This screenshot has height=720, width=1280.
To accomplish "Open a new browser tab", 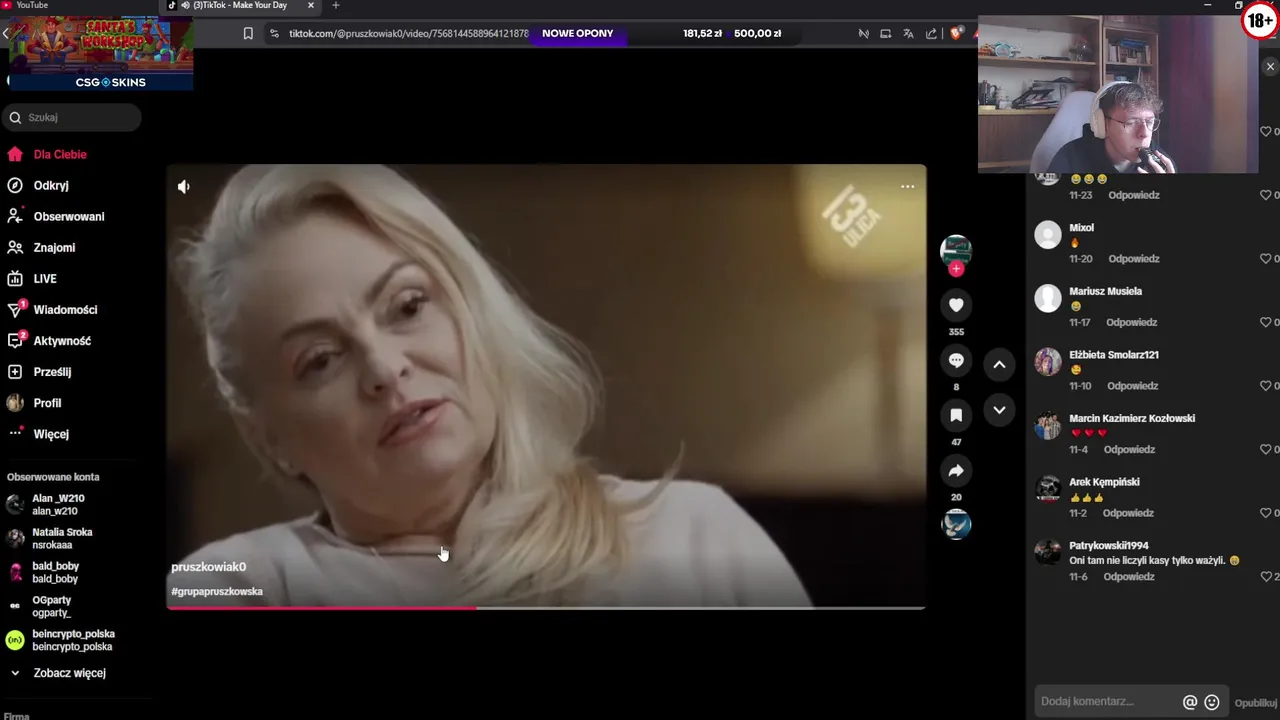I will (x=335, y=5).
